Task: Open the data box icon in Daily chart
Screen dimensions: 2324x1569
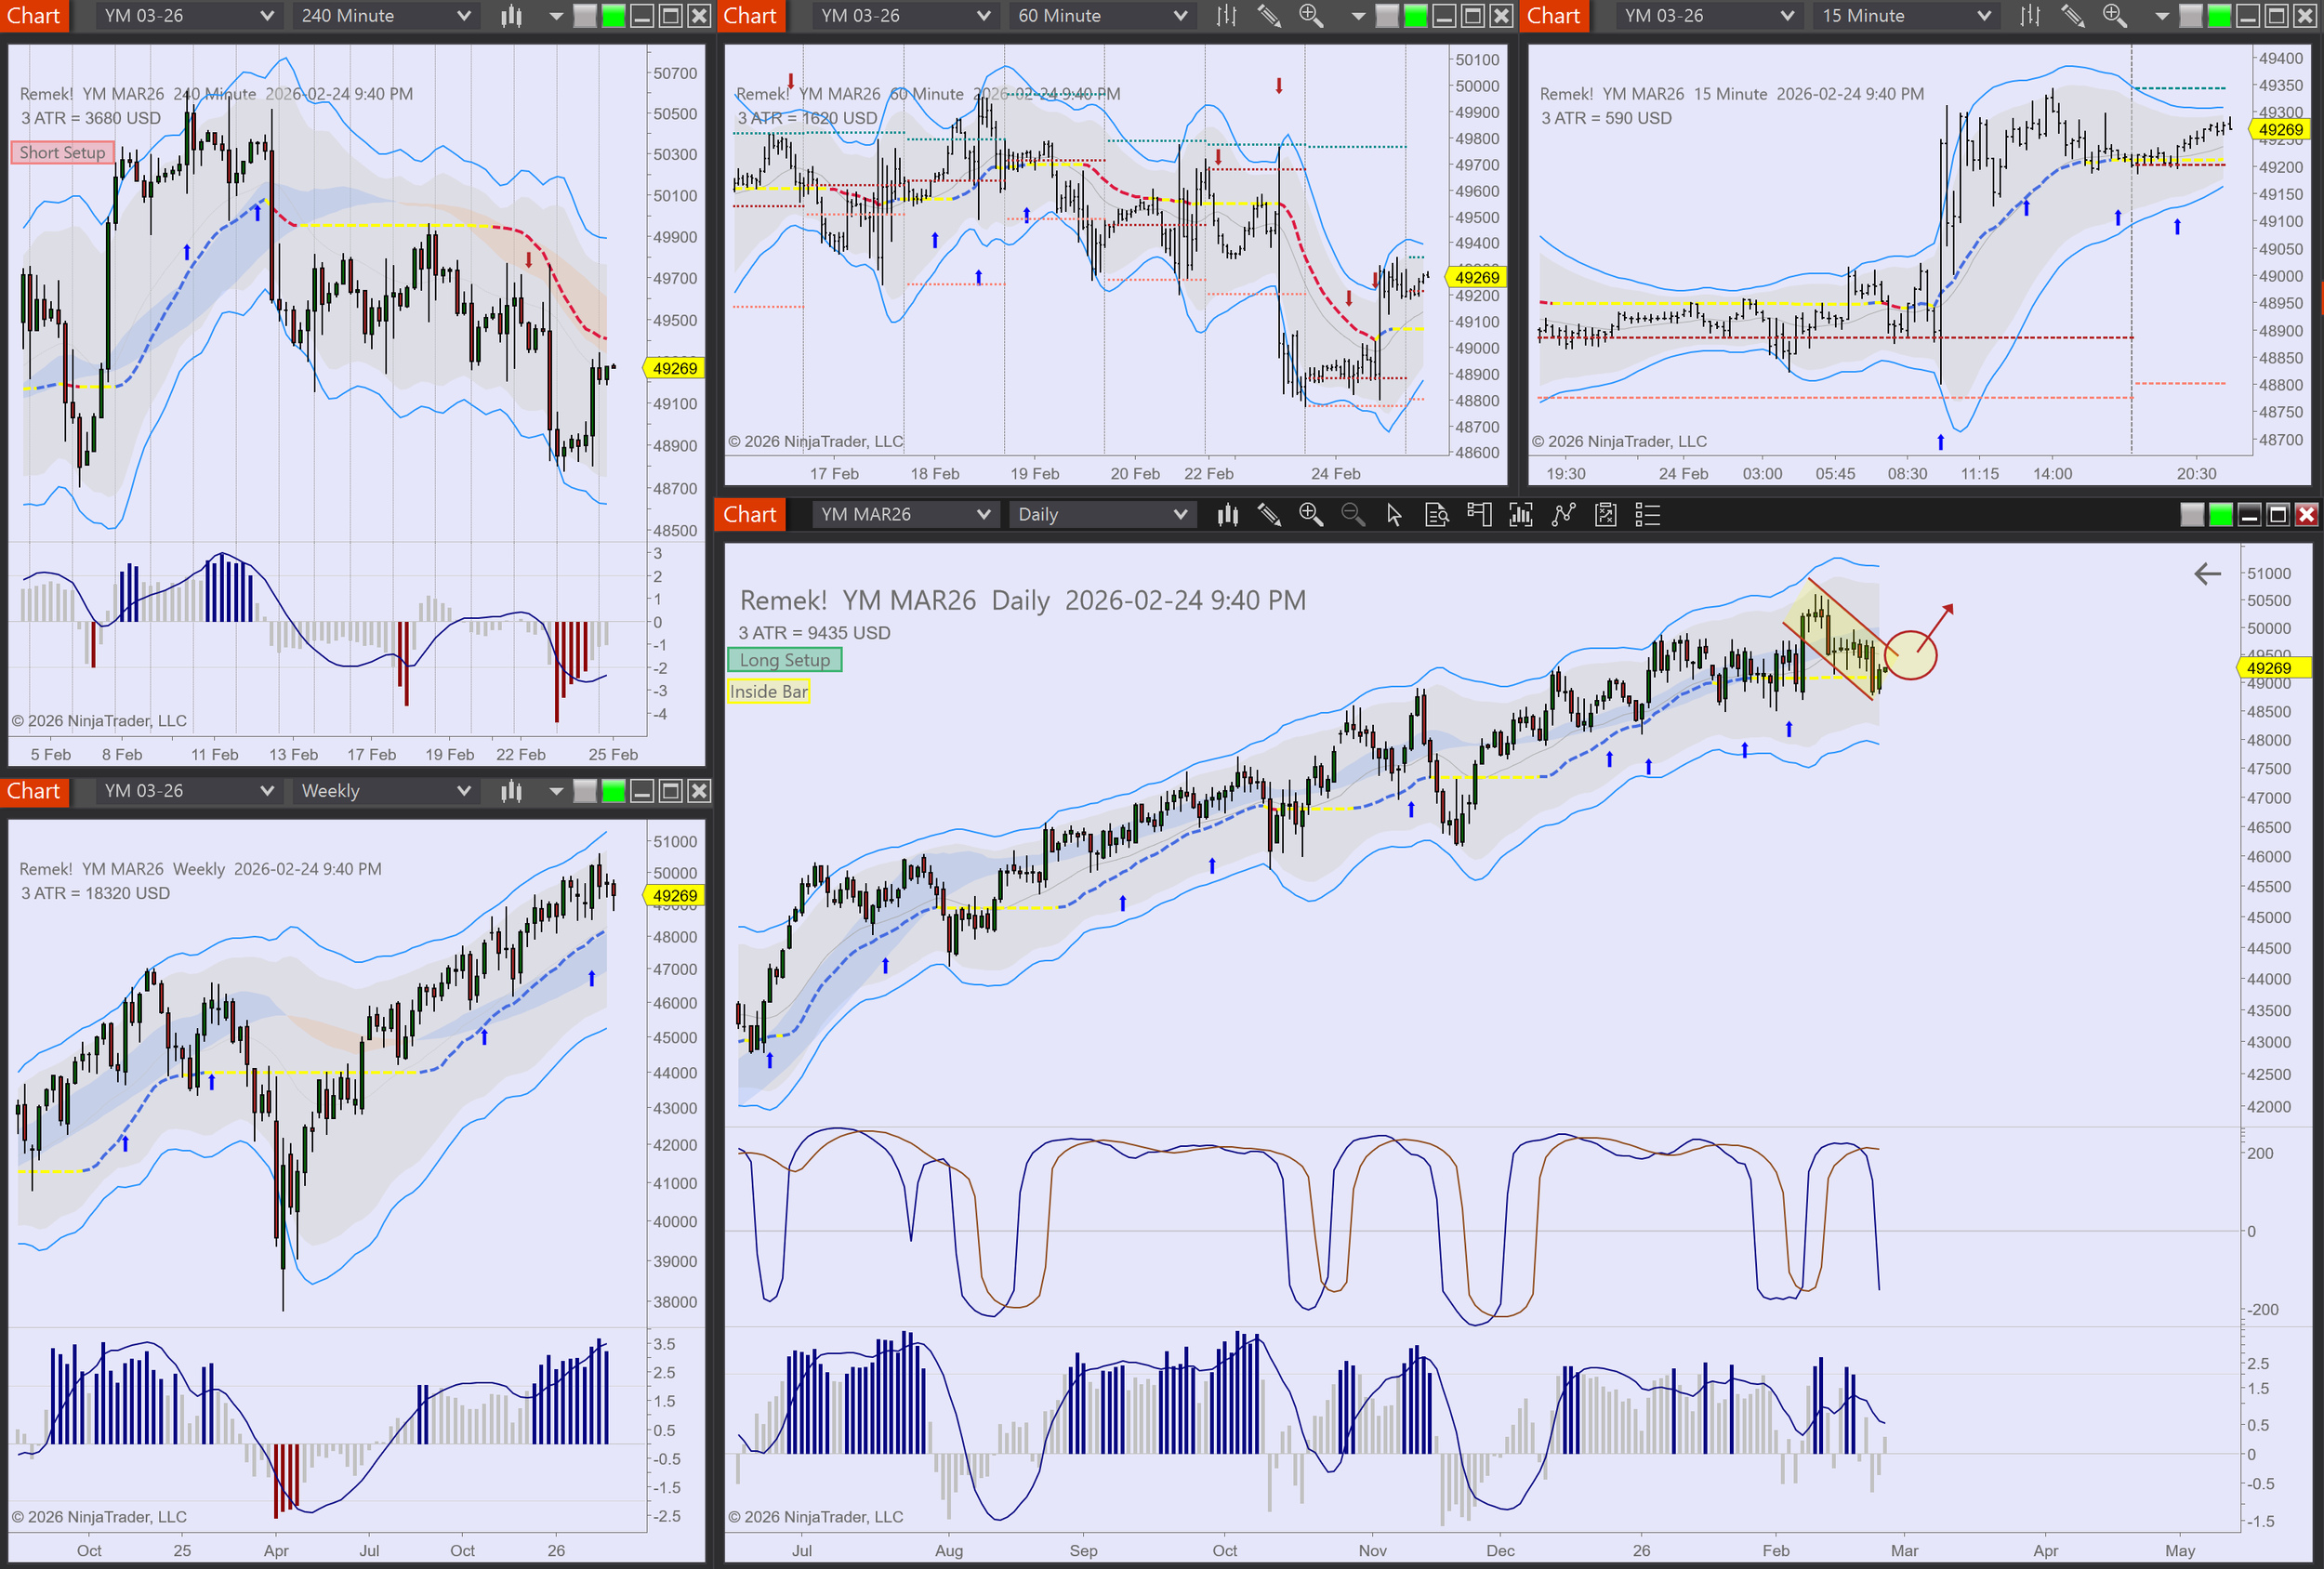Action: 1436,515
